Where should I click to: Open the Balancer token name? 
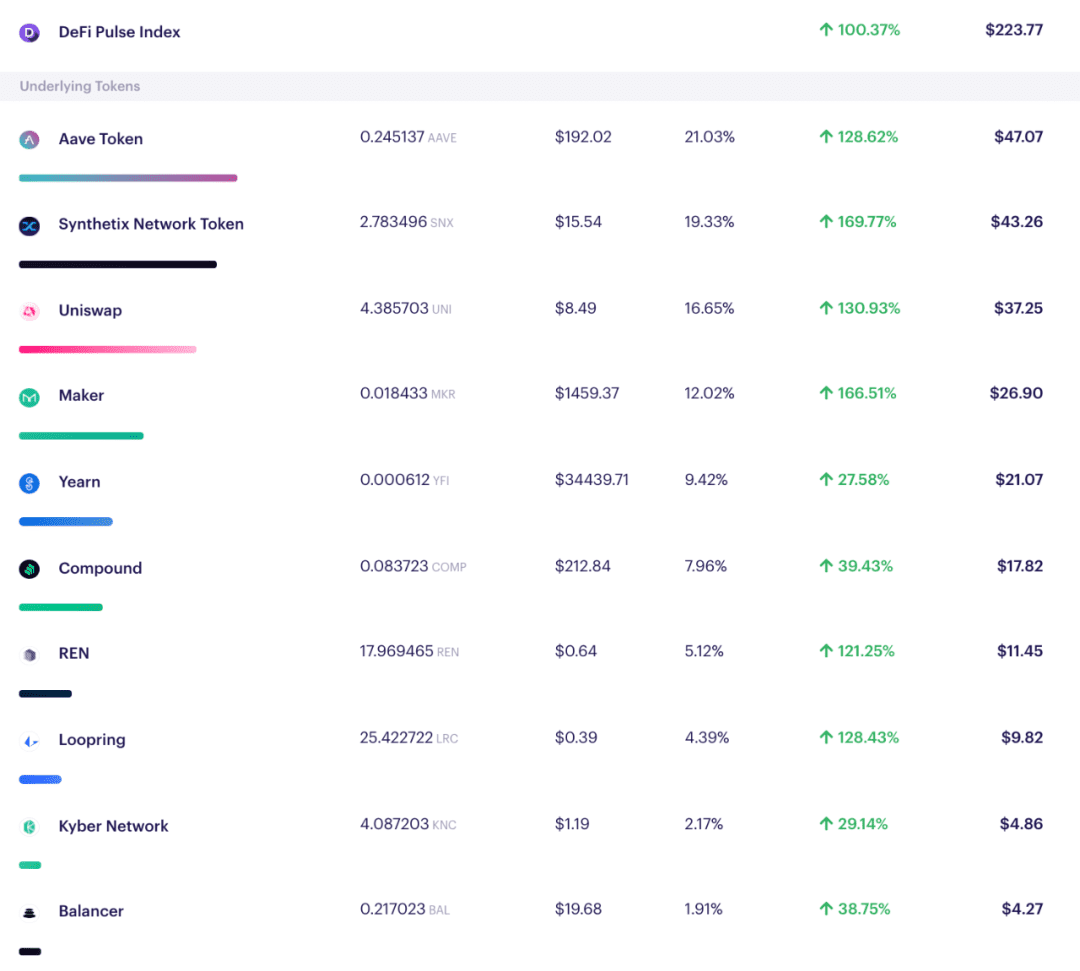91,911
